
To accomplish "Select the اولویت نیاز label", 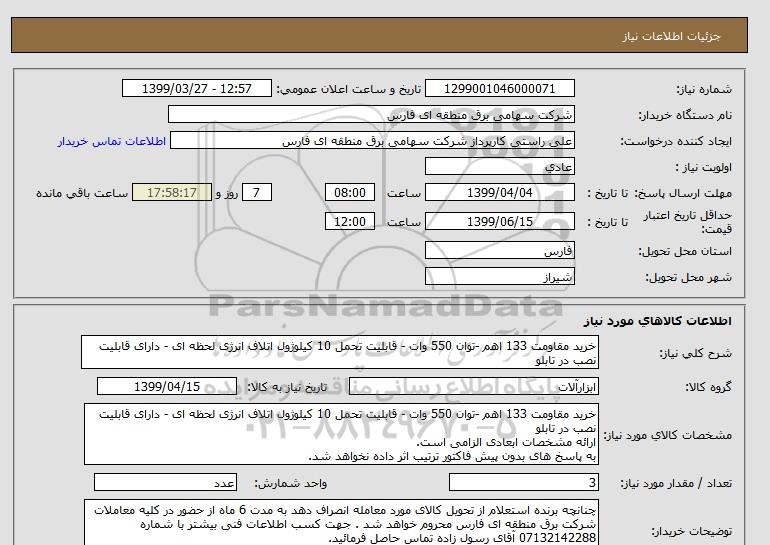I will 704,167.
